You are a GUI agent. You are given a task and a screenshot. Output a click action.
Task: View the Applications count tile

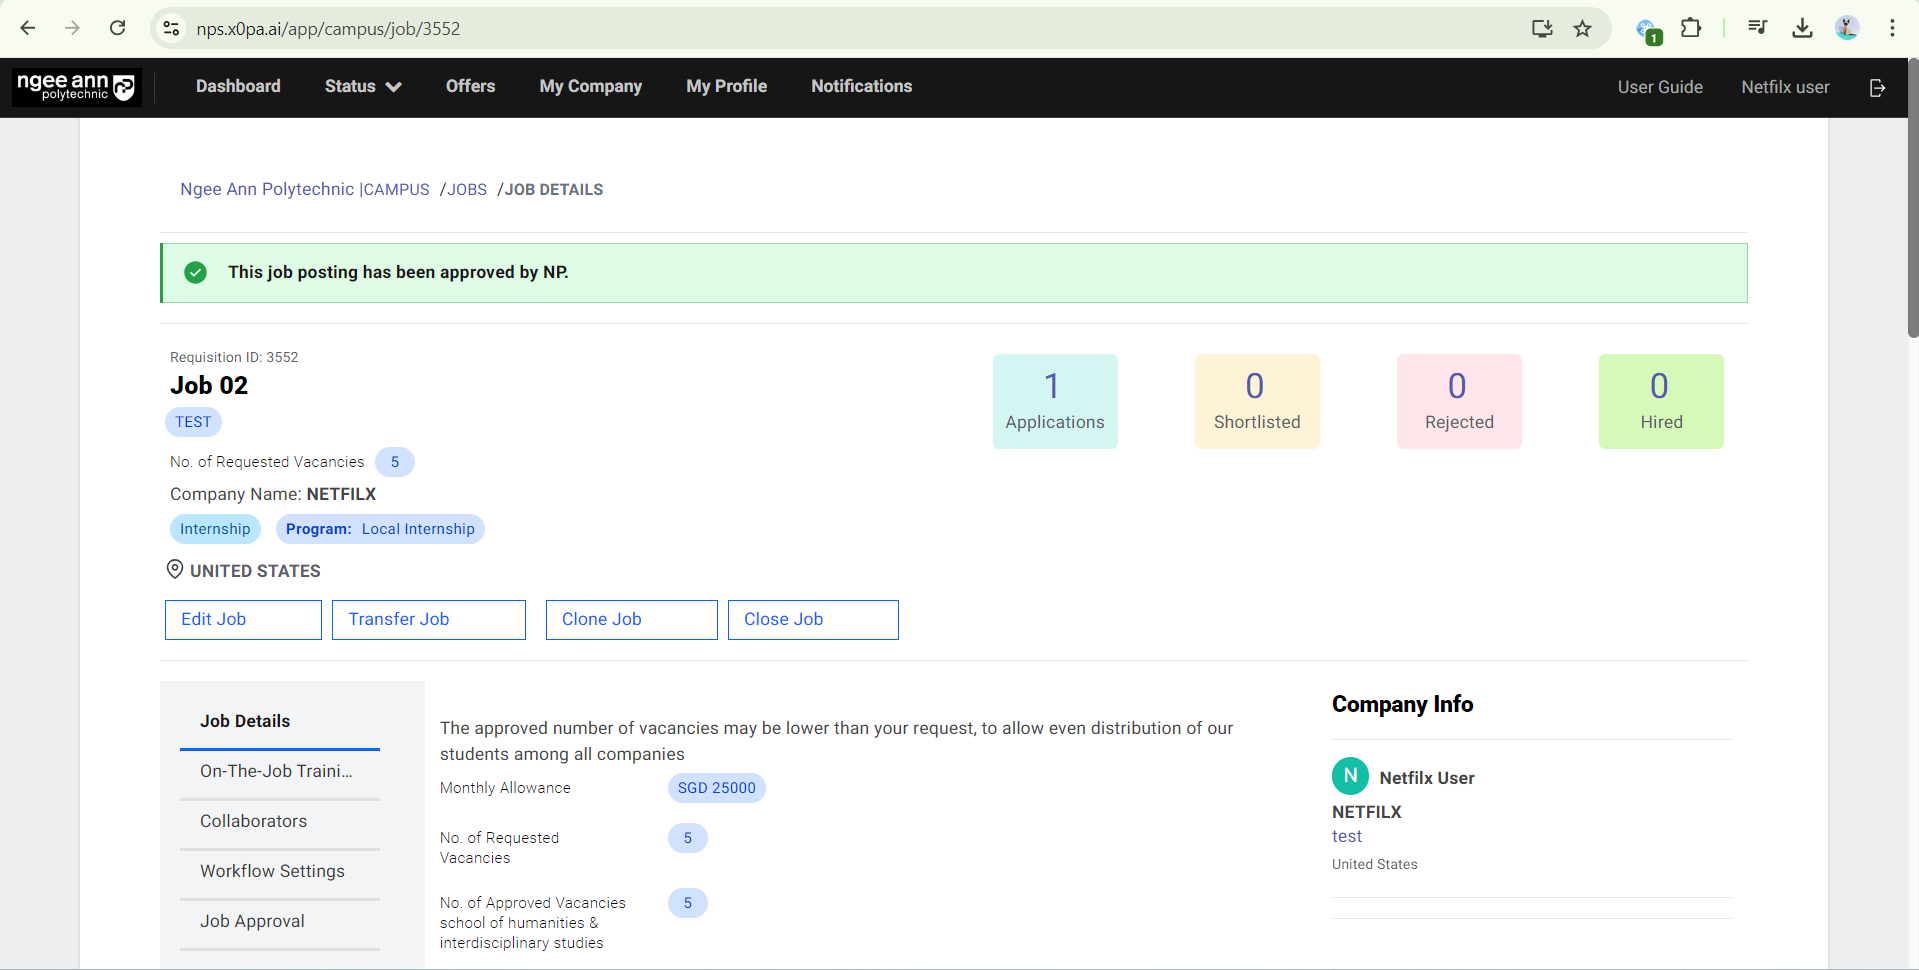(x=1054, y=401)
